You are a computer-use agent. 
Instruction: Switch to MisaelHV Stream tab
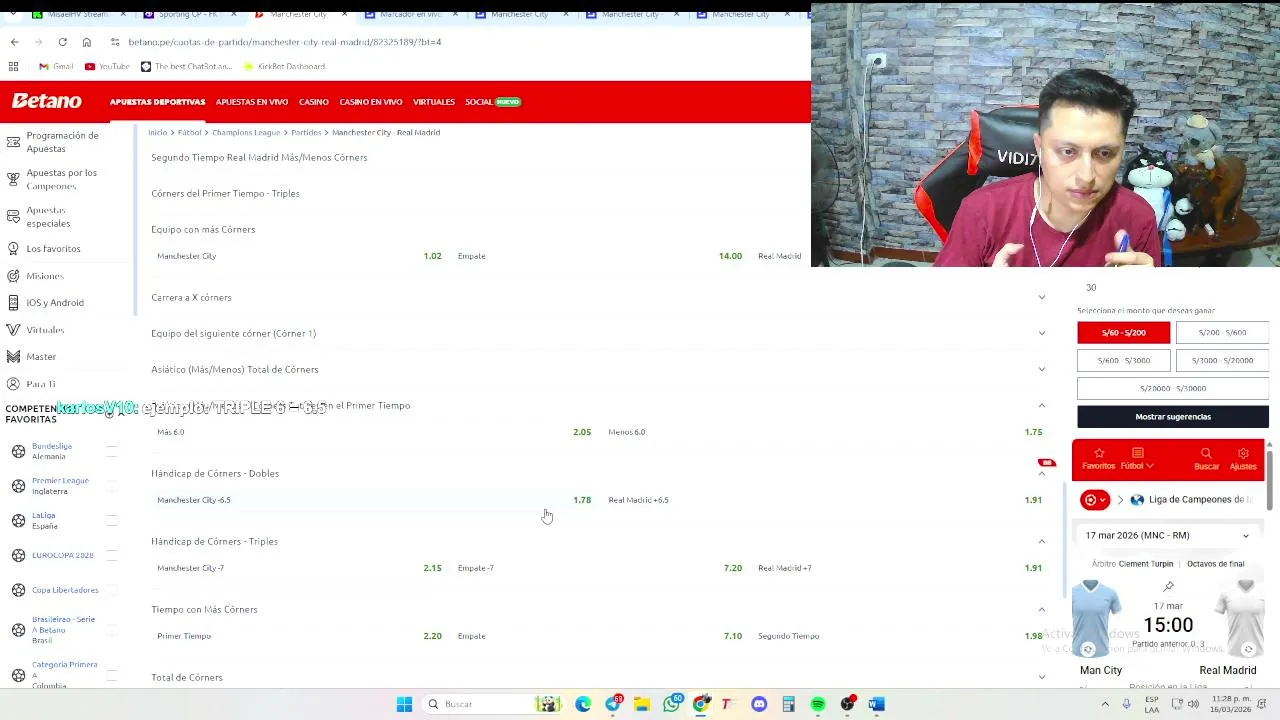click(x=70, y=14)
